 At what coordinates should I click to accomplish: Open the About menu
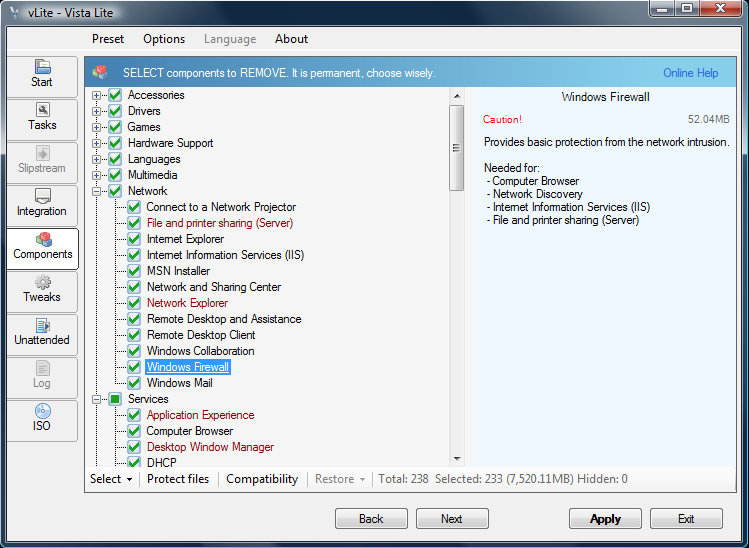[291, 39]
